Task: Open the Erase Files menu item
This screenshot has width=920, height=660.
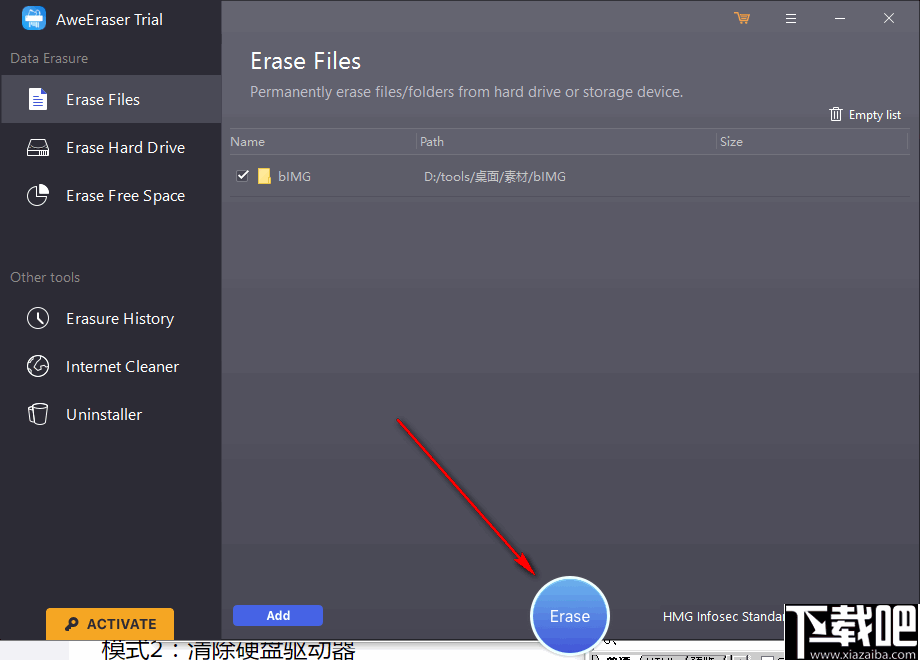Action: [x=111, y=99]
